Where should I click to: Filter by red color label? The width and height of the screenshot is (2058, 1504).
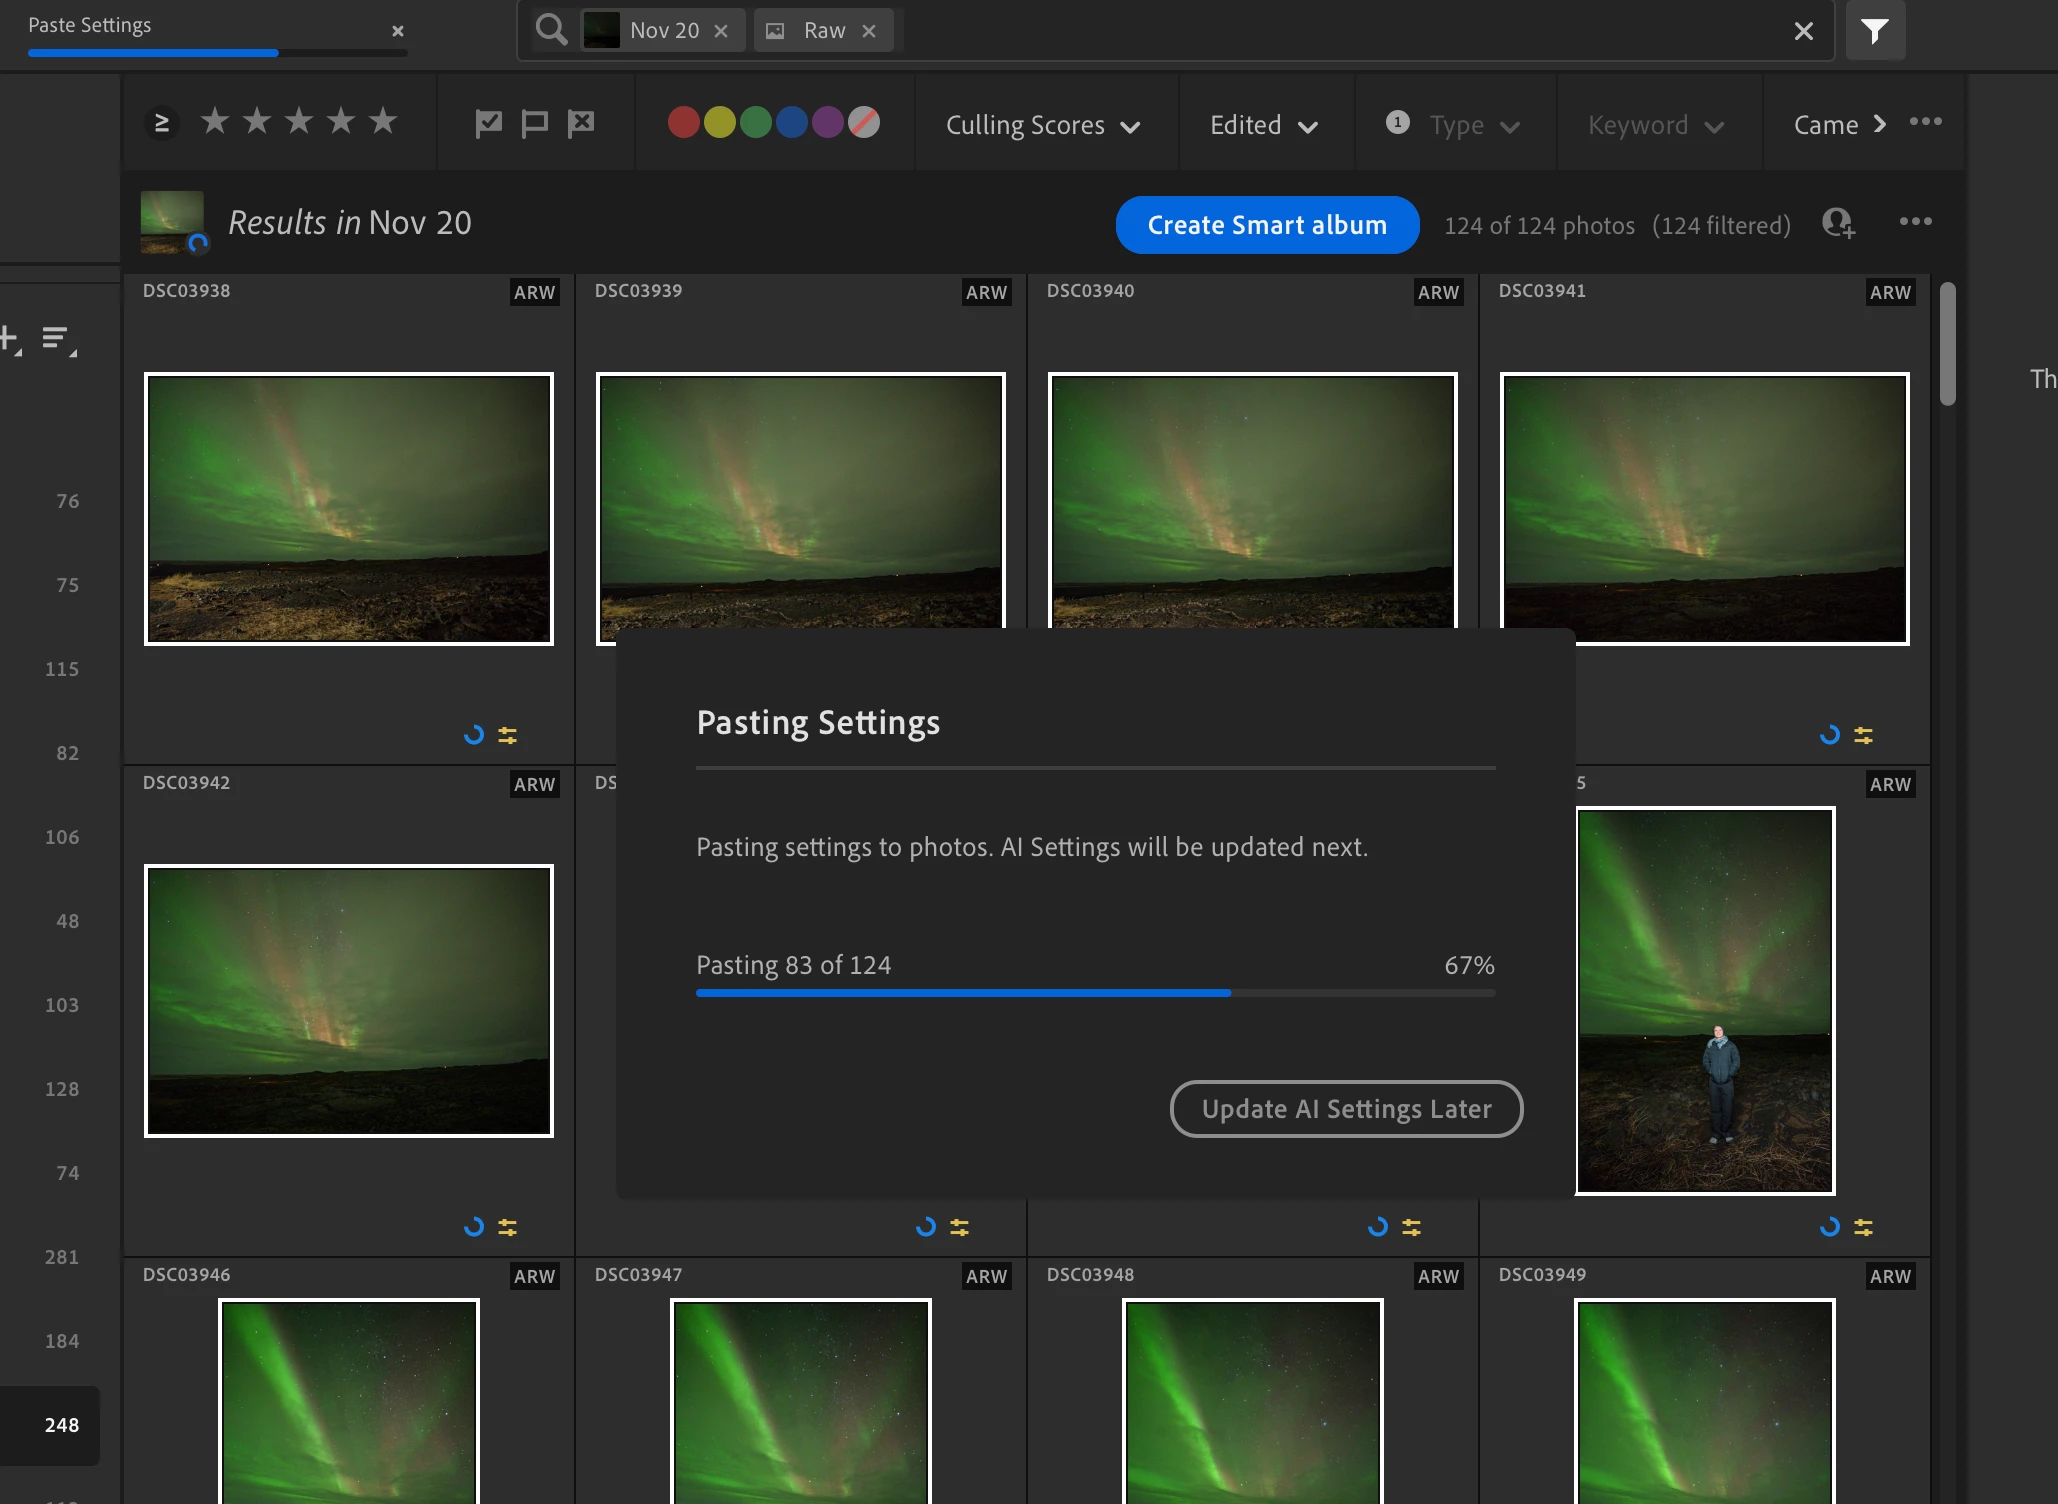pos(684,122)
